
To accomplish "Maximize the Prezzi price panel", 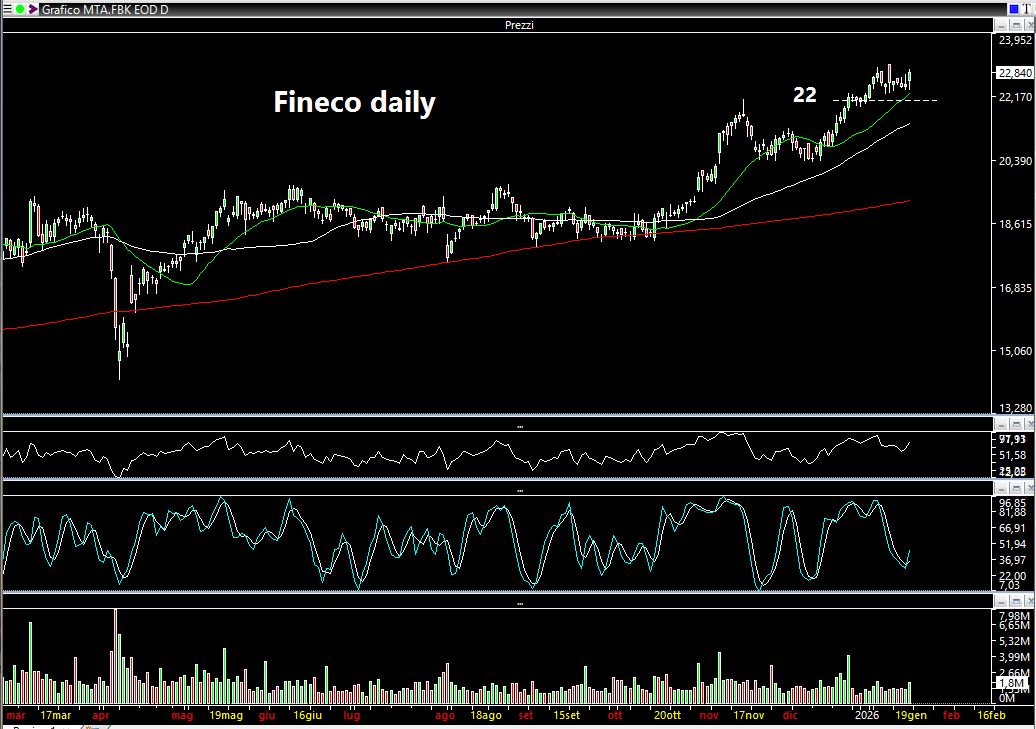I will [1016, 25].
